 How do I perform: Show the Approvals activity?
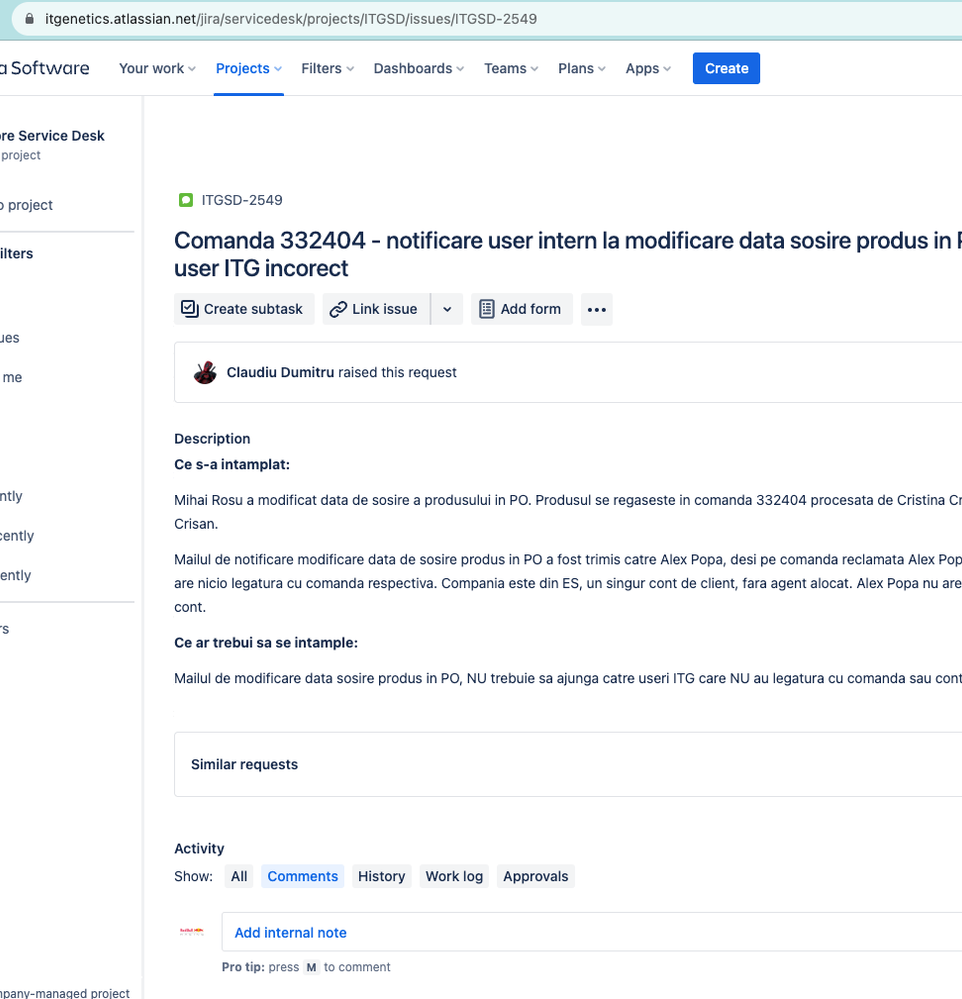536,876
